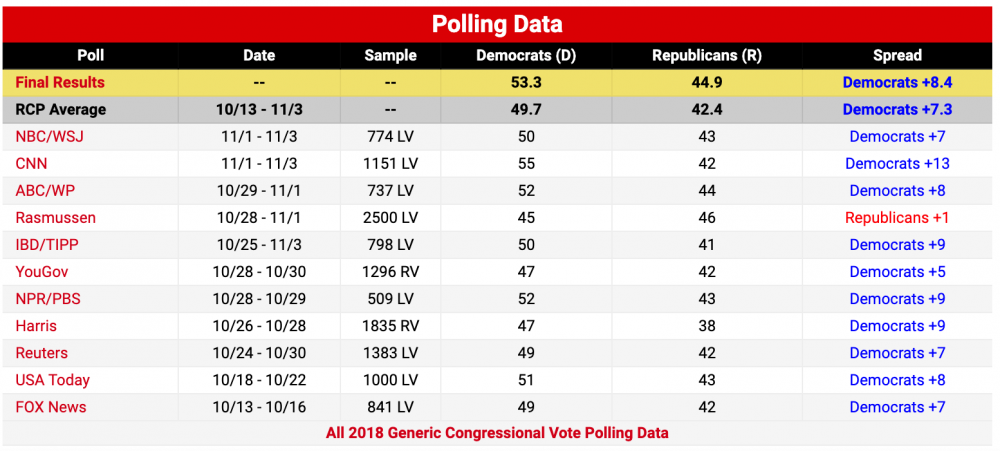Click the RCP Average row label
Image resolution: width=1000 pixels, height=451 pixels.
tap(60, 109)
